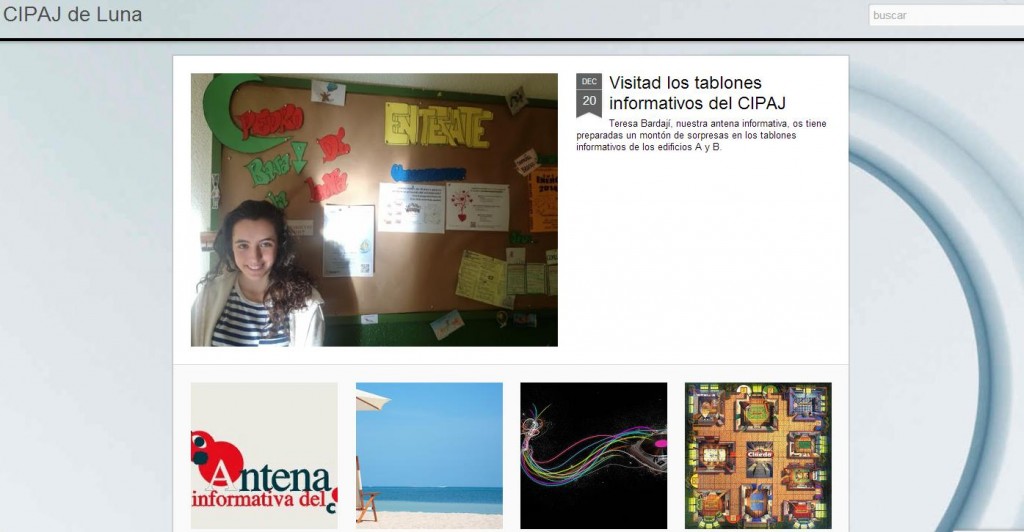This screenshot has width=1024, height=532.
Task: Click the DEC 20 date ribbon
Action: click(589, 94)
